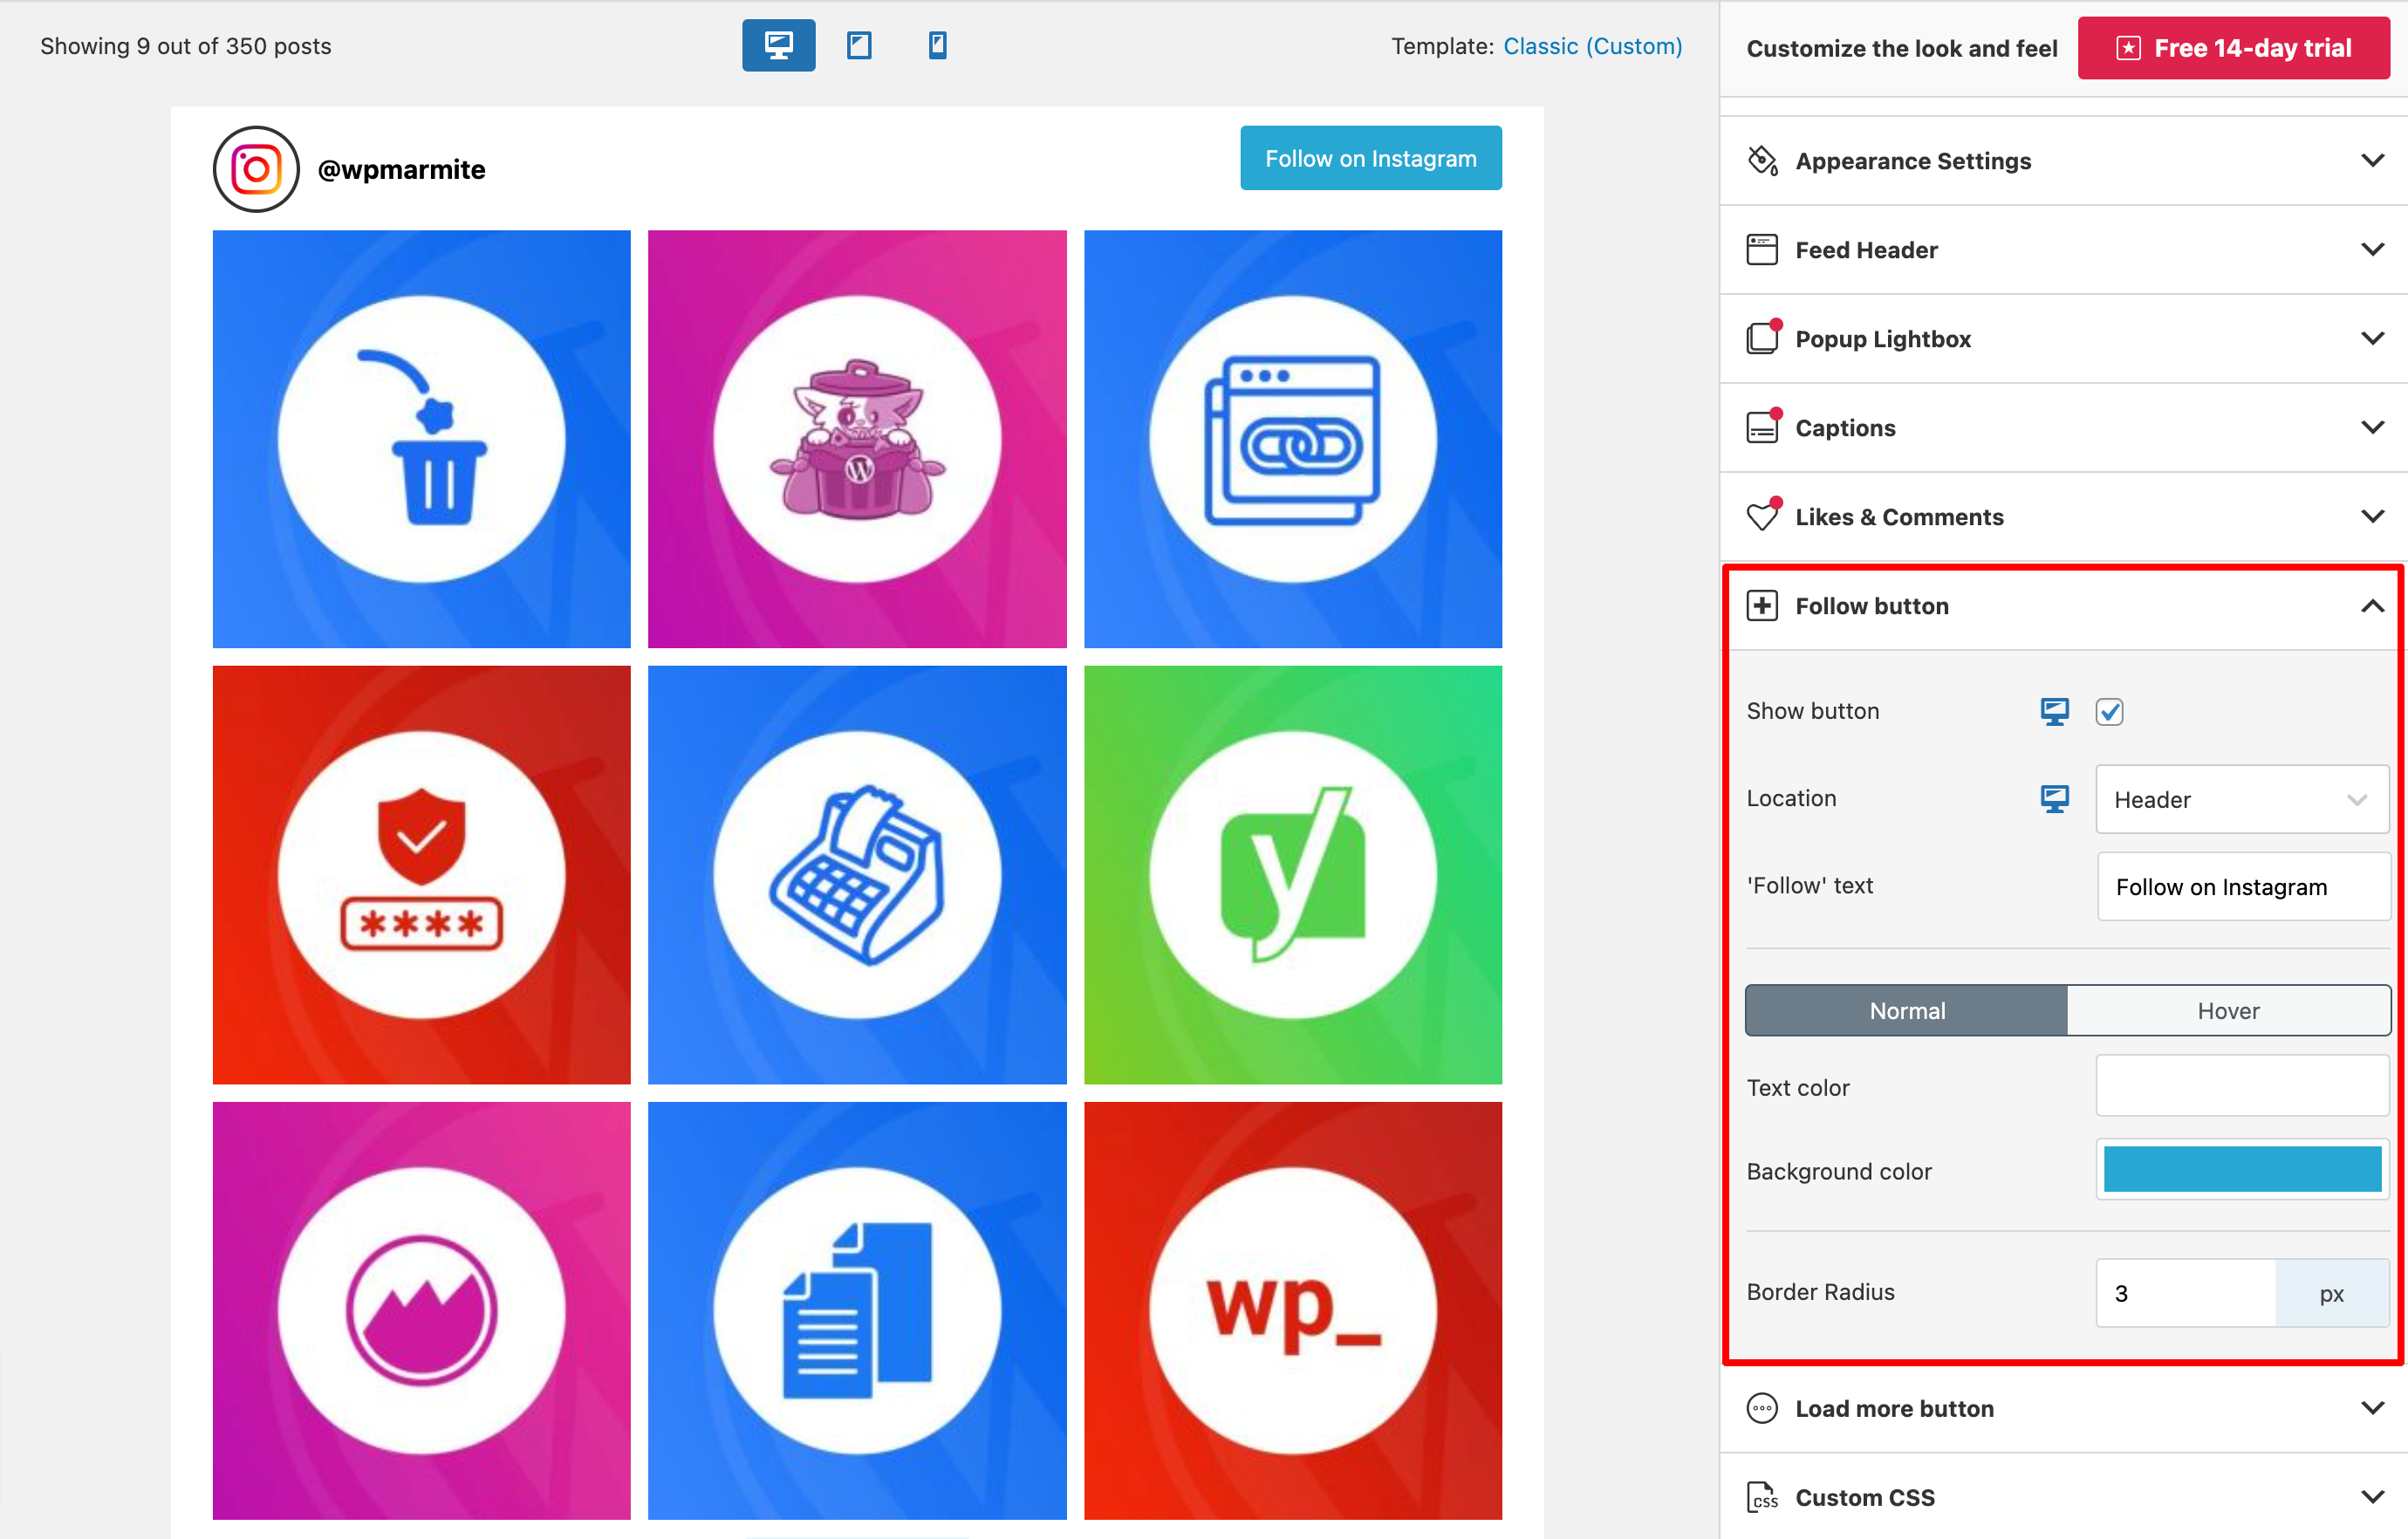The width and height of the screenshot is (2408, 1539).
Task: Select the Normal state tab
Action: point(1906,1011)
